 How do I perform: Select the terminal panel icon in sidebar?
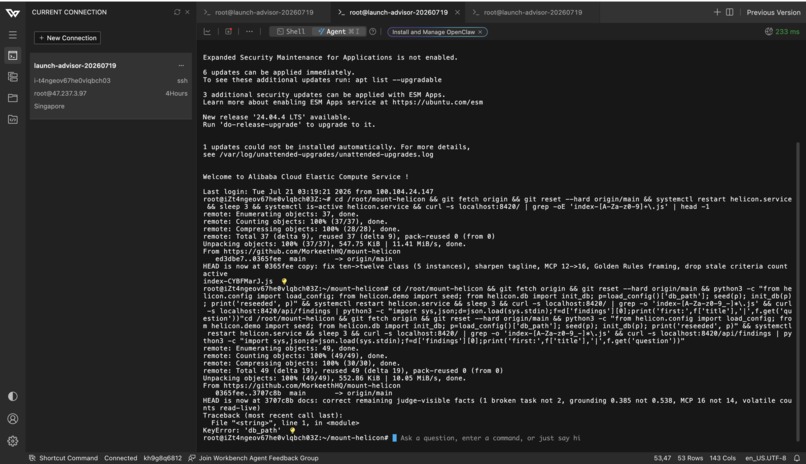click(x=13, y=55)
